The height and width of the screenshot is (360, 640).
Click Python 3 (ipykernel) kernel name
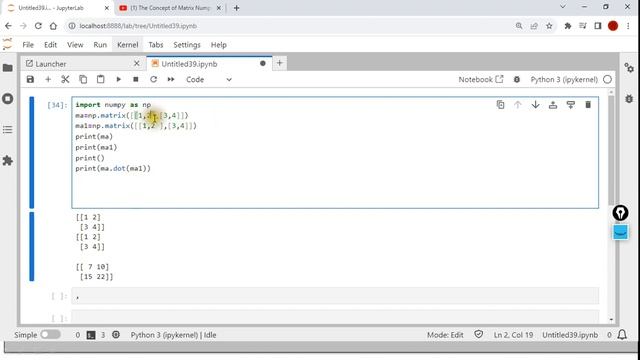[x=564, y=80]
